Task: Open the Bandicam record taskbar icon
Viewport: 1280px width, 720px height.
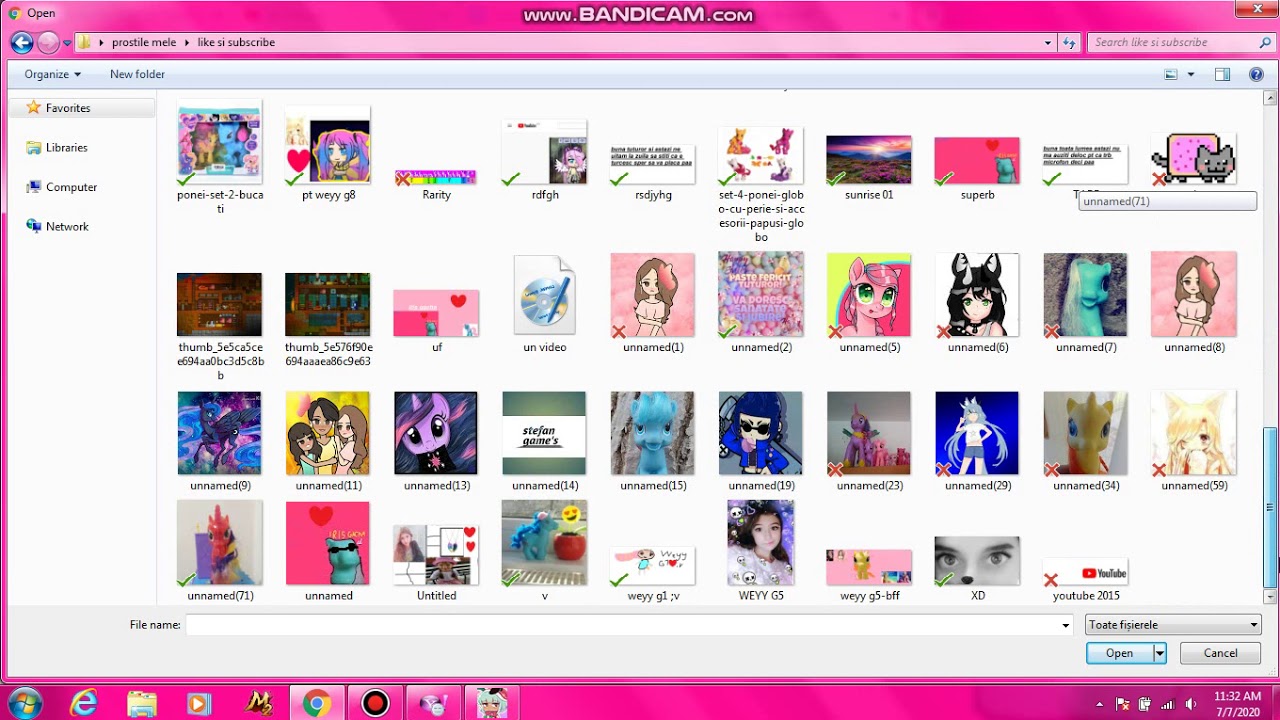Action: pyautogui.click(x=375, y=703)
